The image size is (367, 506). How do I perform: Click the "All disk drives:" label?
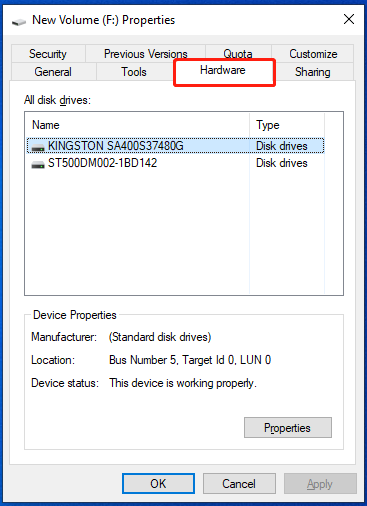[57, 100]
